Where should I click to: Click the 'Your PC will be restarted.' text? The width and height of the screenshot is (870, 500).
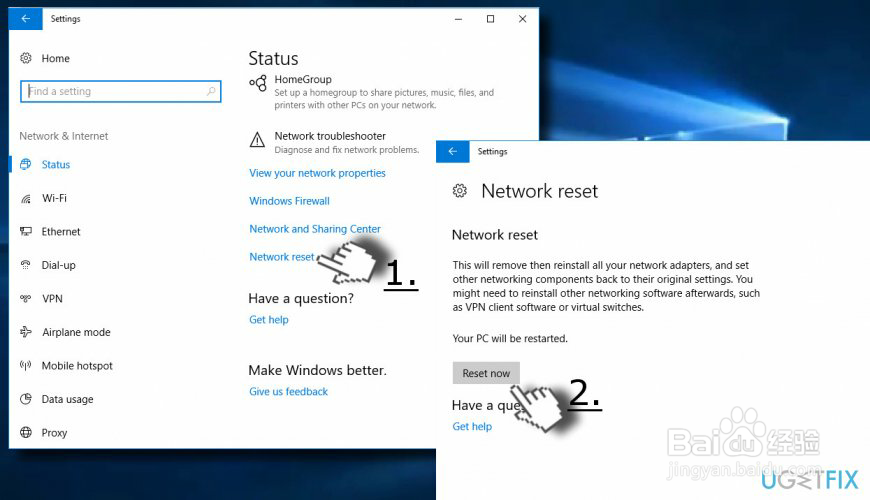510,339
